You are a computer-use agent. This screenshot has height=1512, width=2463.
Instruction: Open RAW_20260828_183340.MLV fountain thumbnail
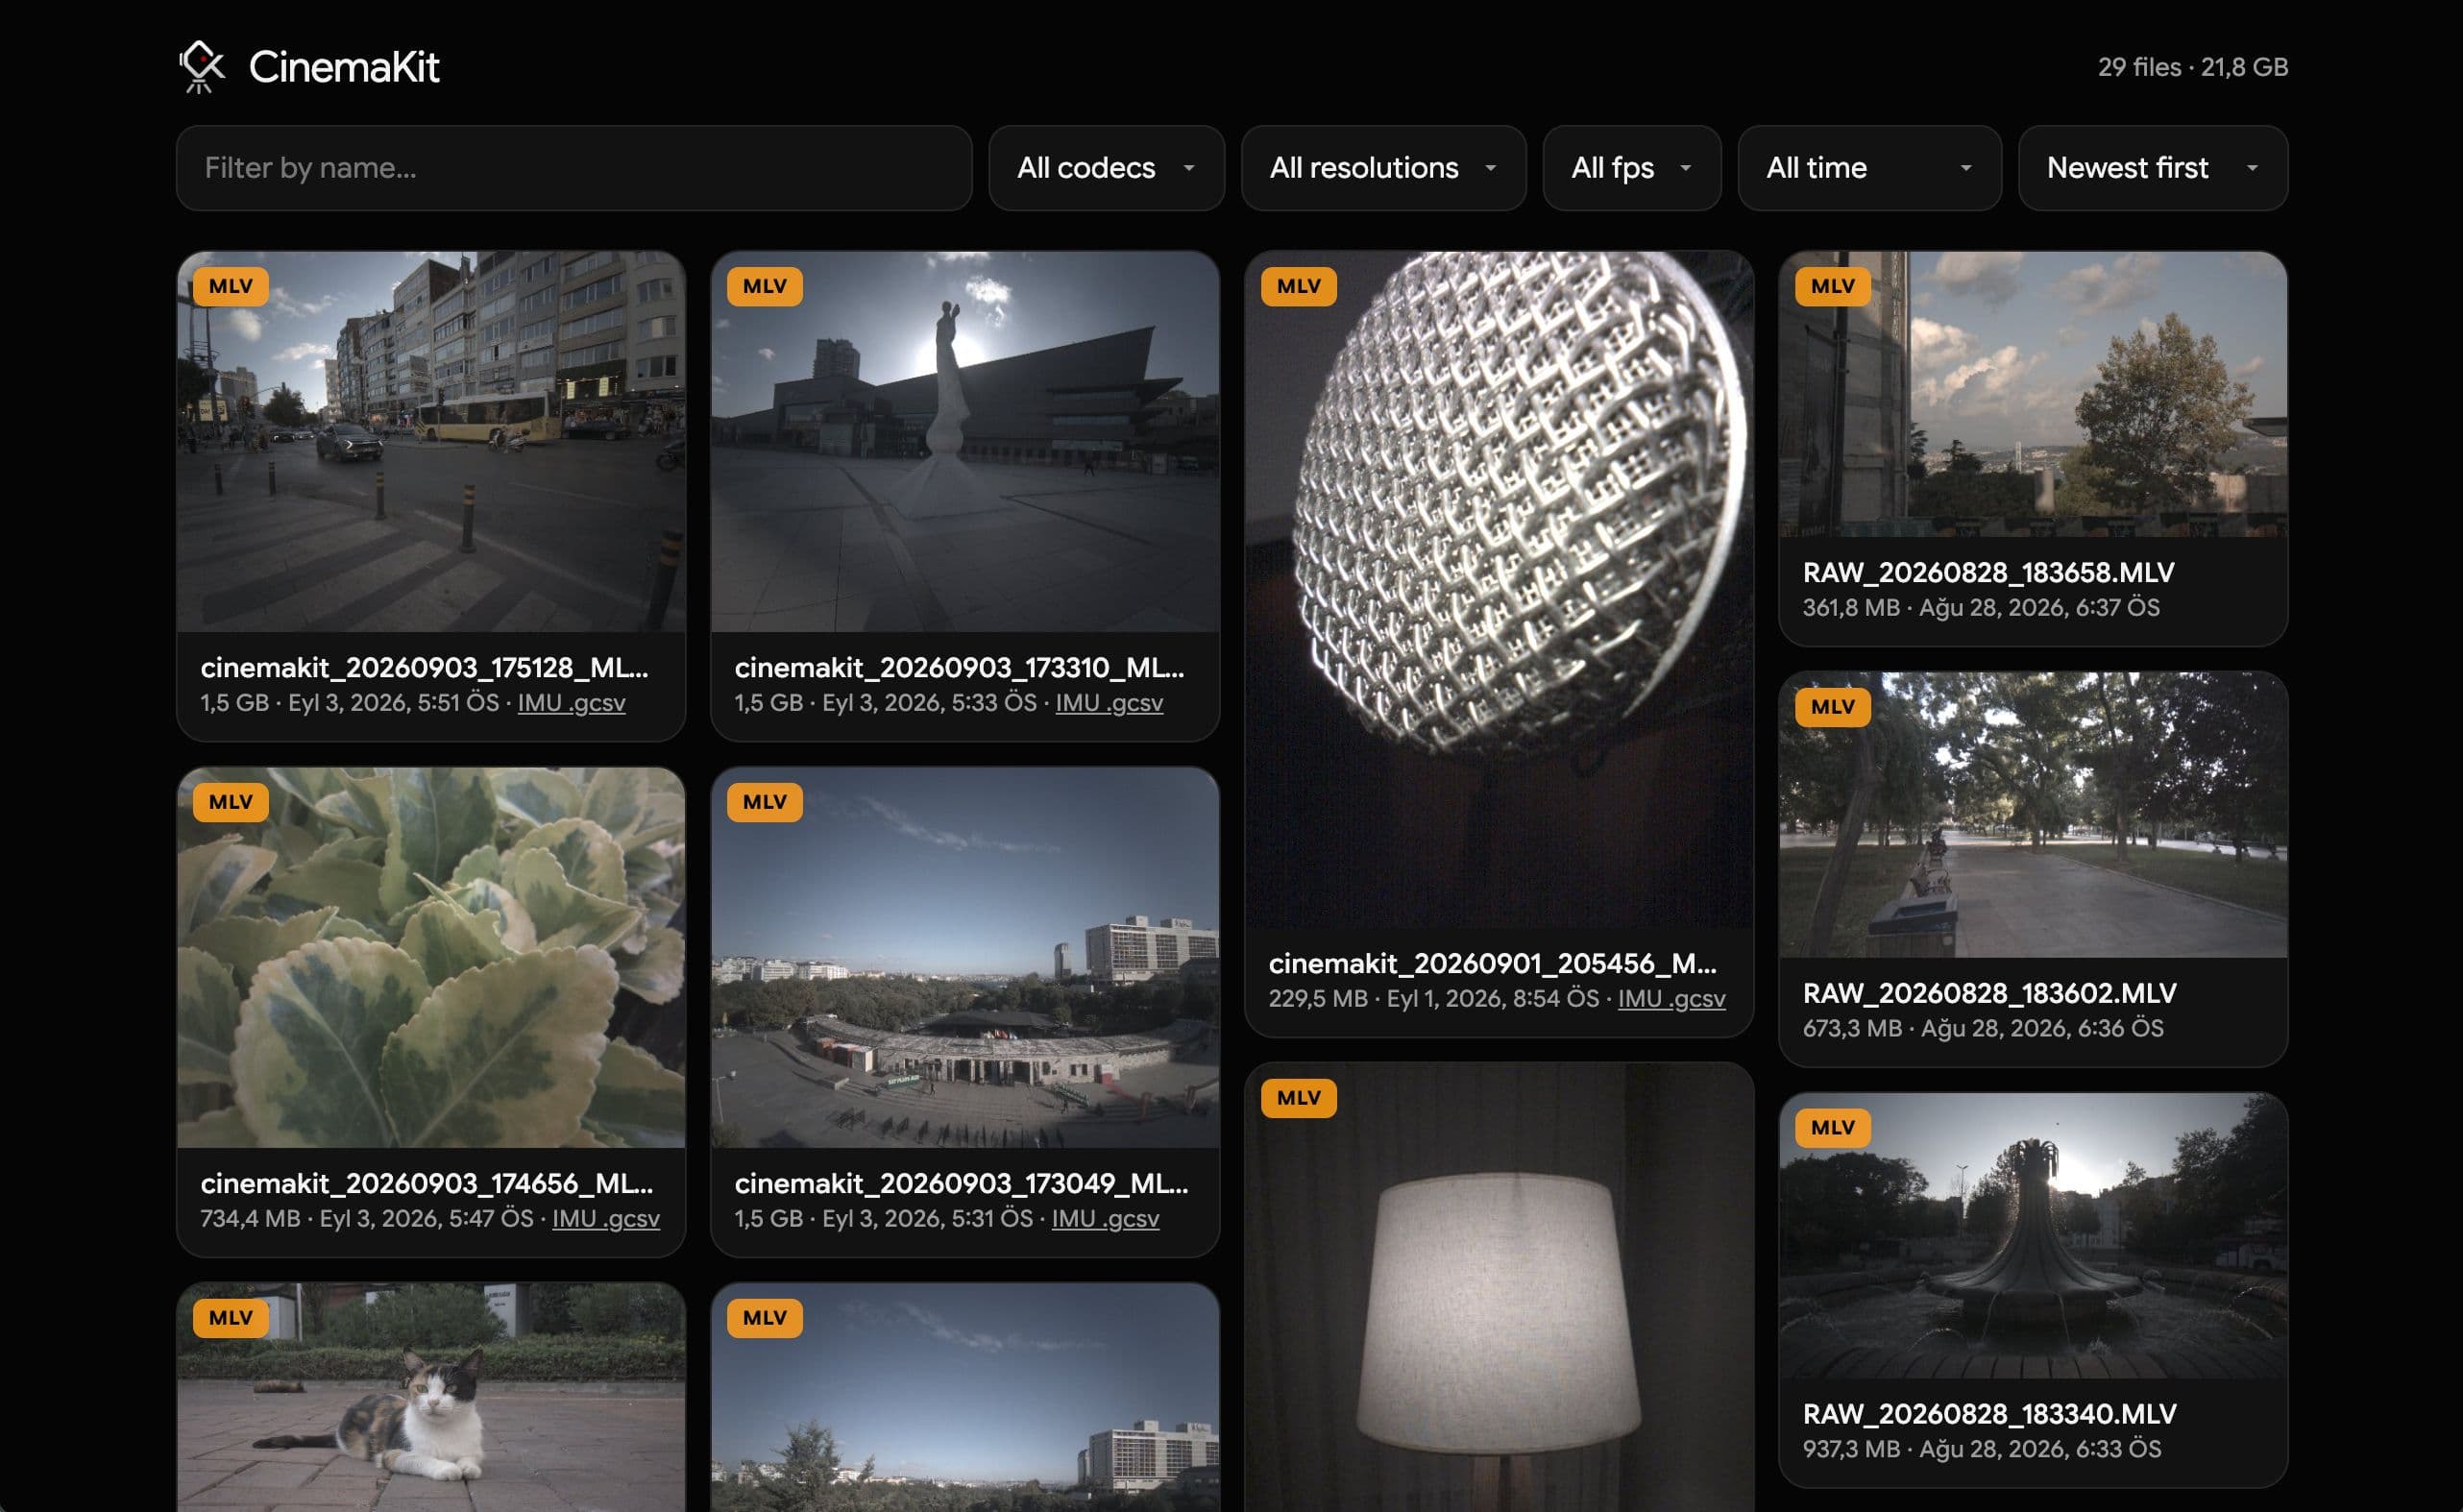click(x=2033, y=1236)
